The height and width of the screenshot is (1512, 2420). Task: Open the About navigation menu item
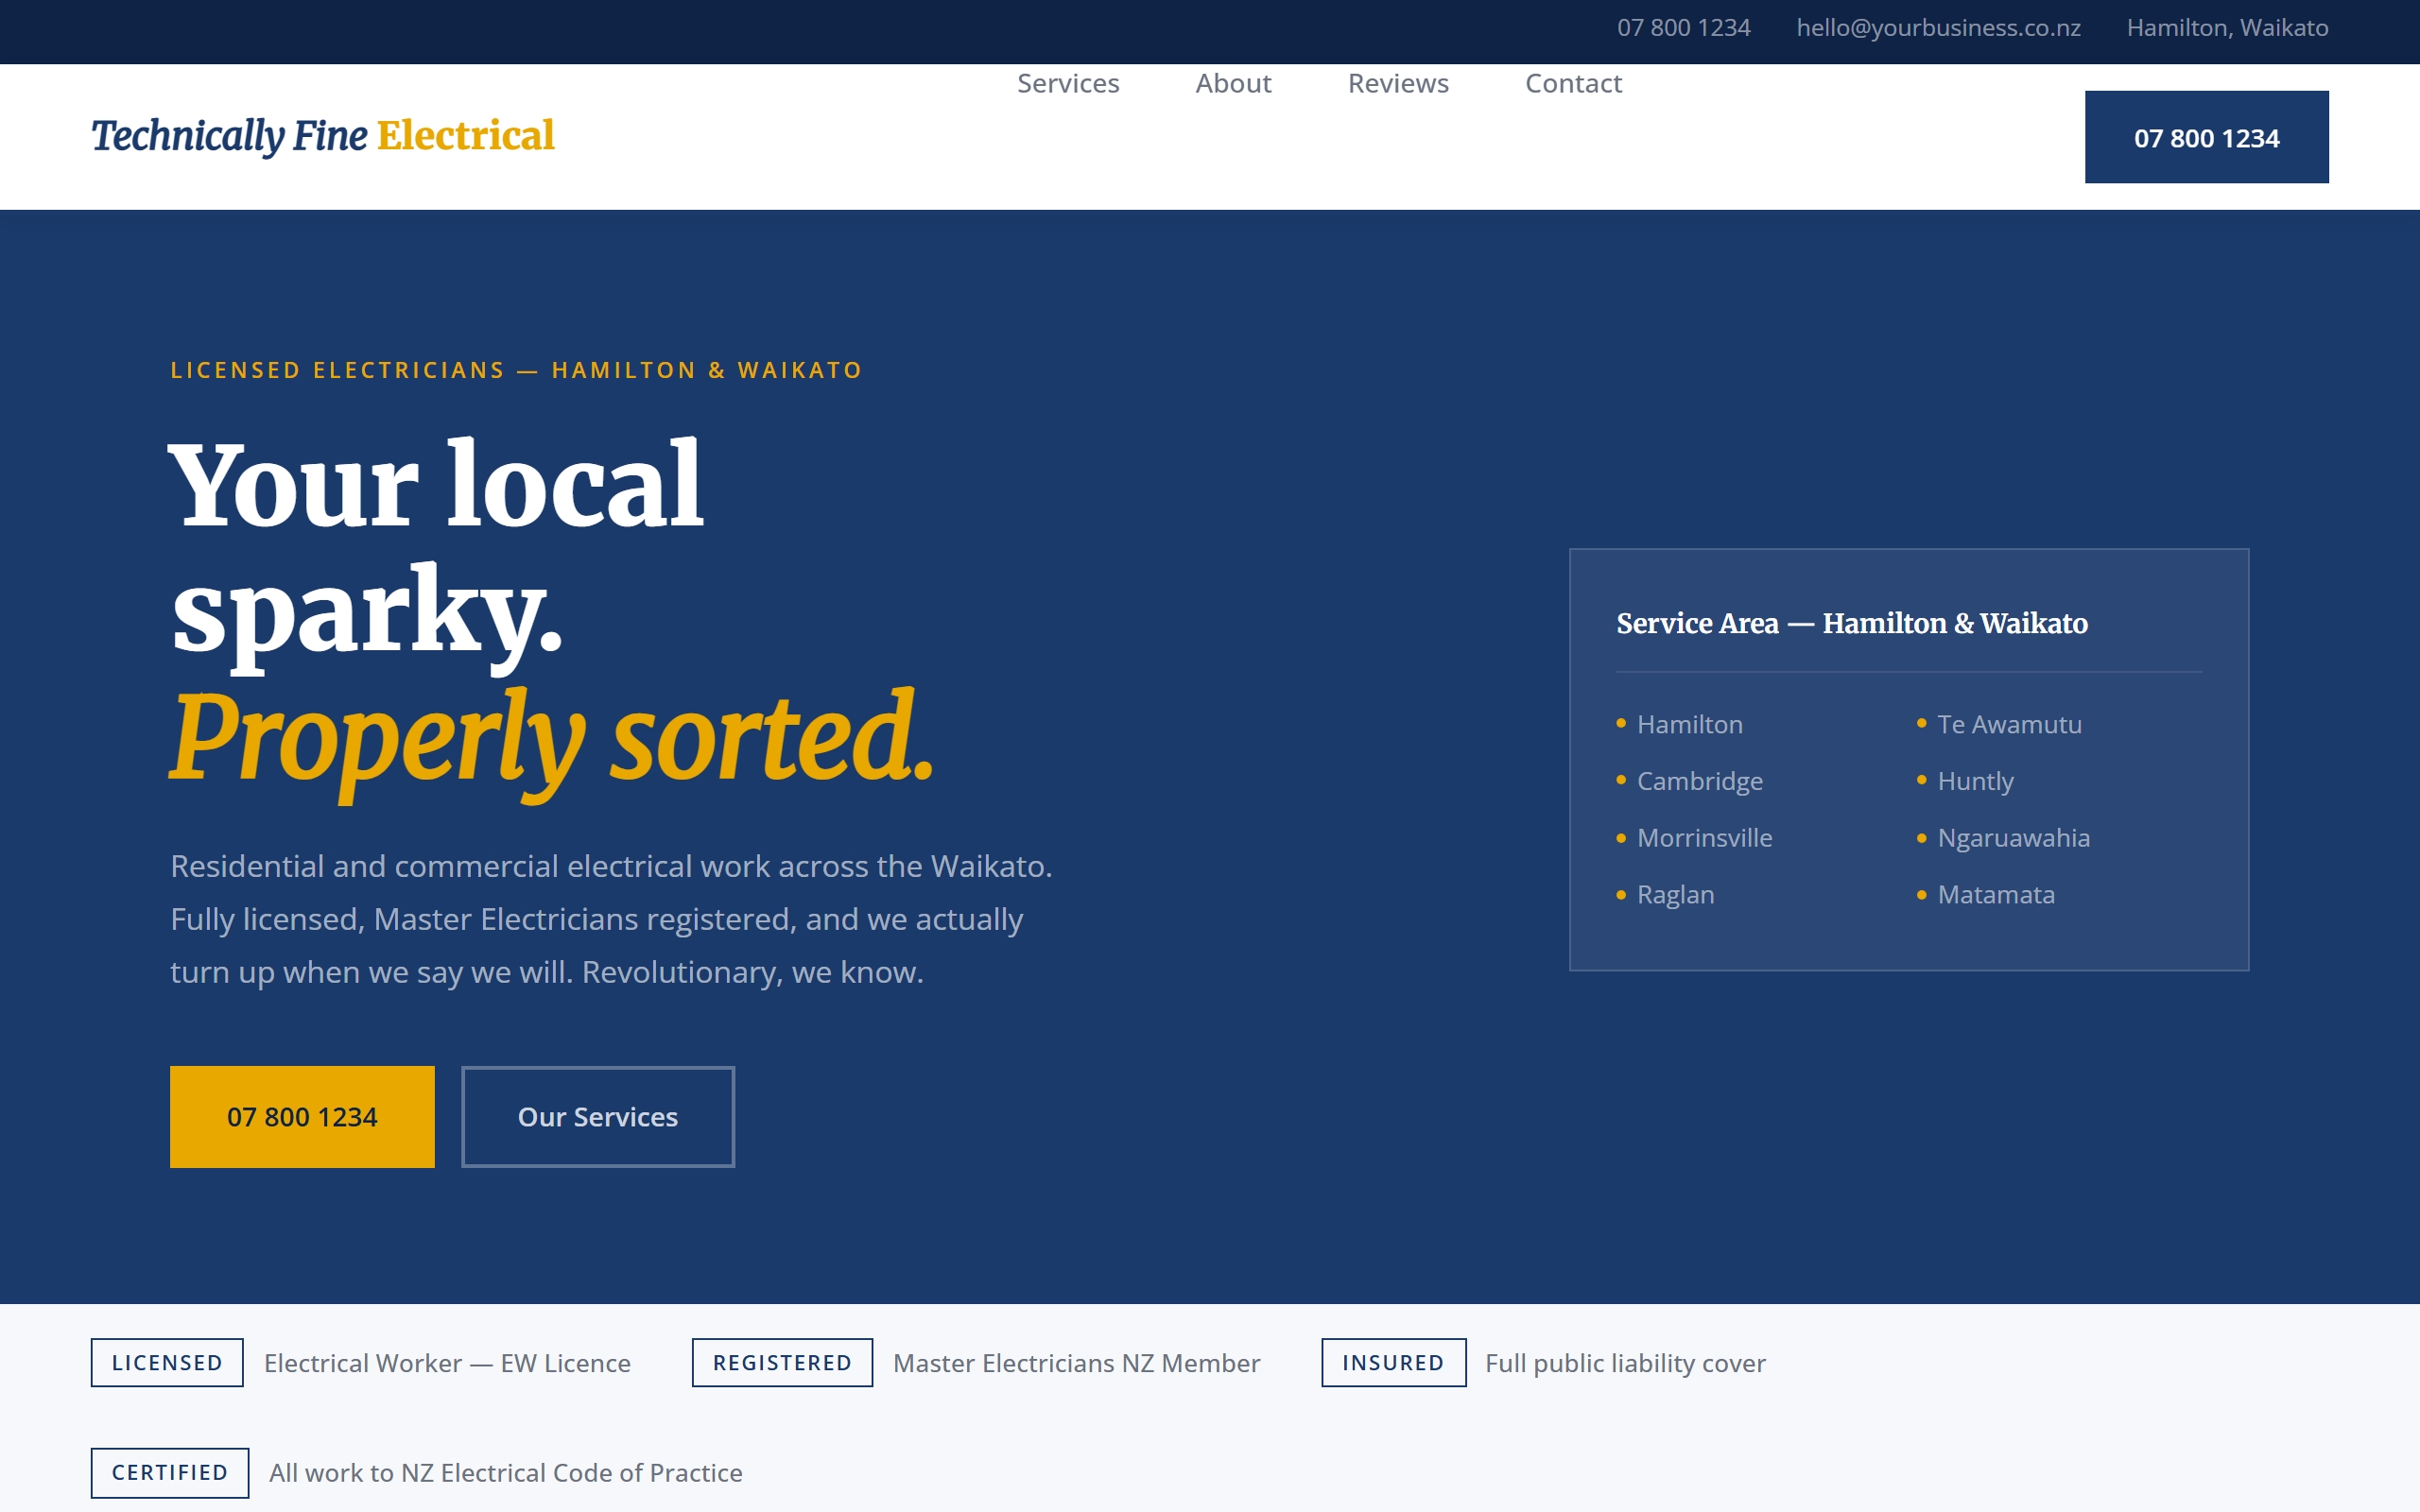(x=1233, y=84)
